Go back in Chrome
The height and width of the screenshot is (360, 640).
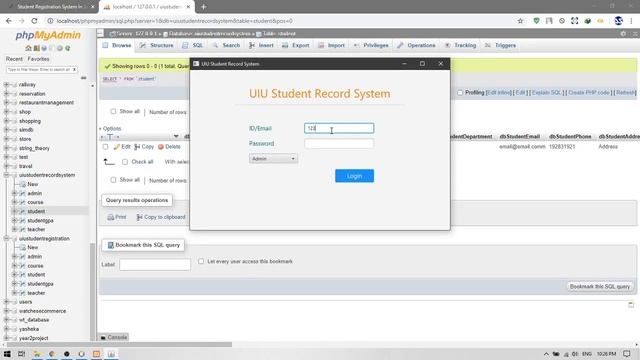click(x=9, y=21)
